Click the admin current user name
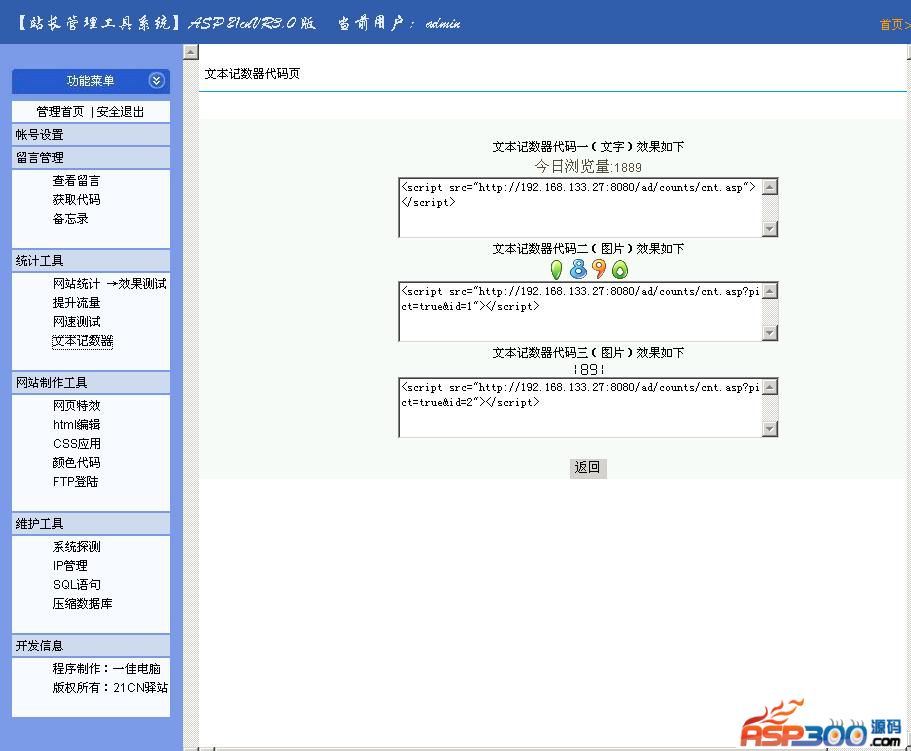This screenshot has width=911, height=751. pyautogui.click(x=443, y=24)
